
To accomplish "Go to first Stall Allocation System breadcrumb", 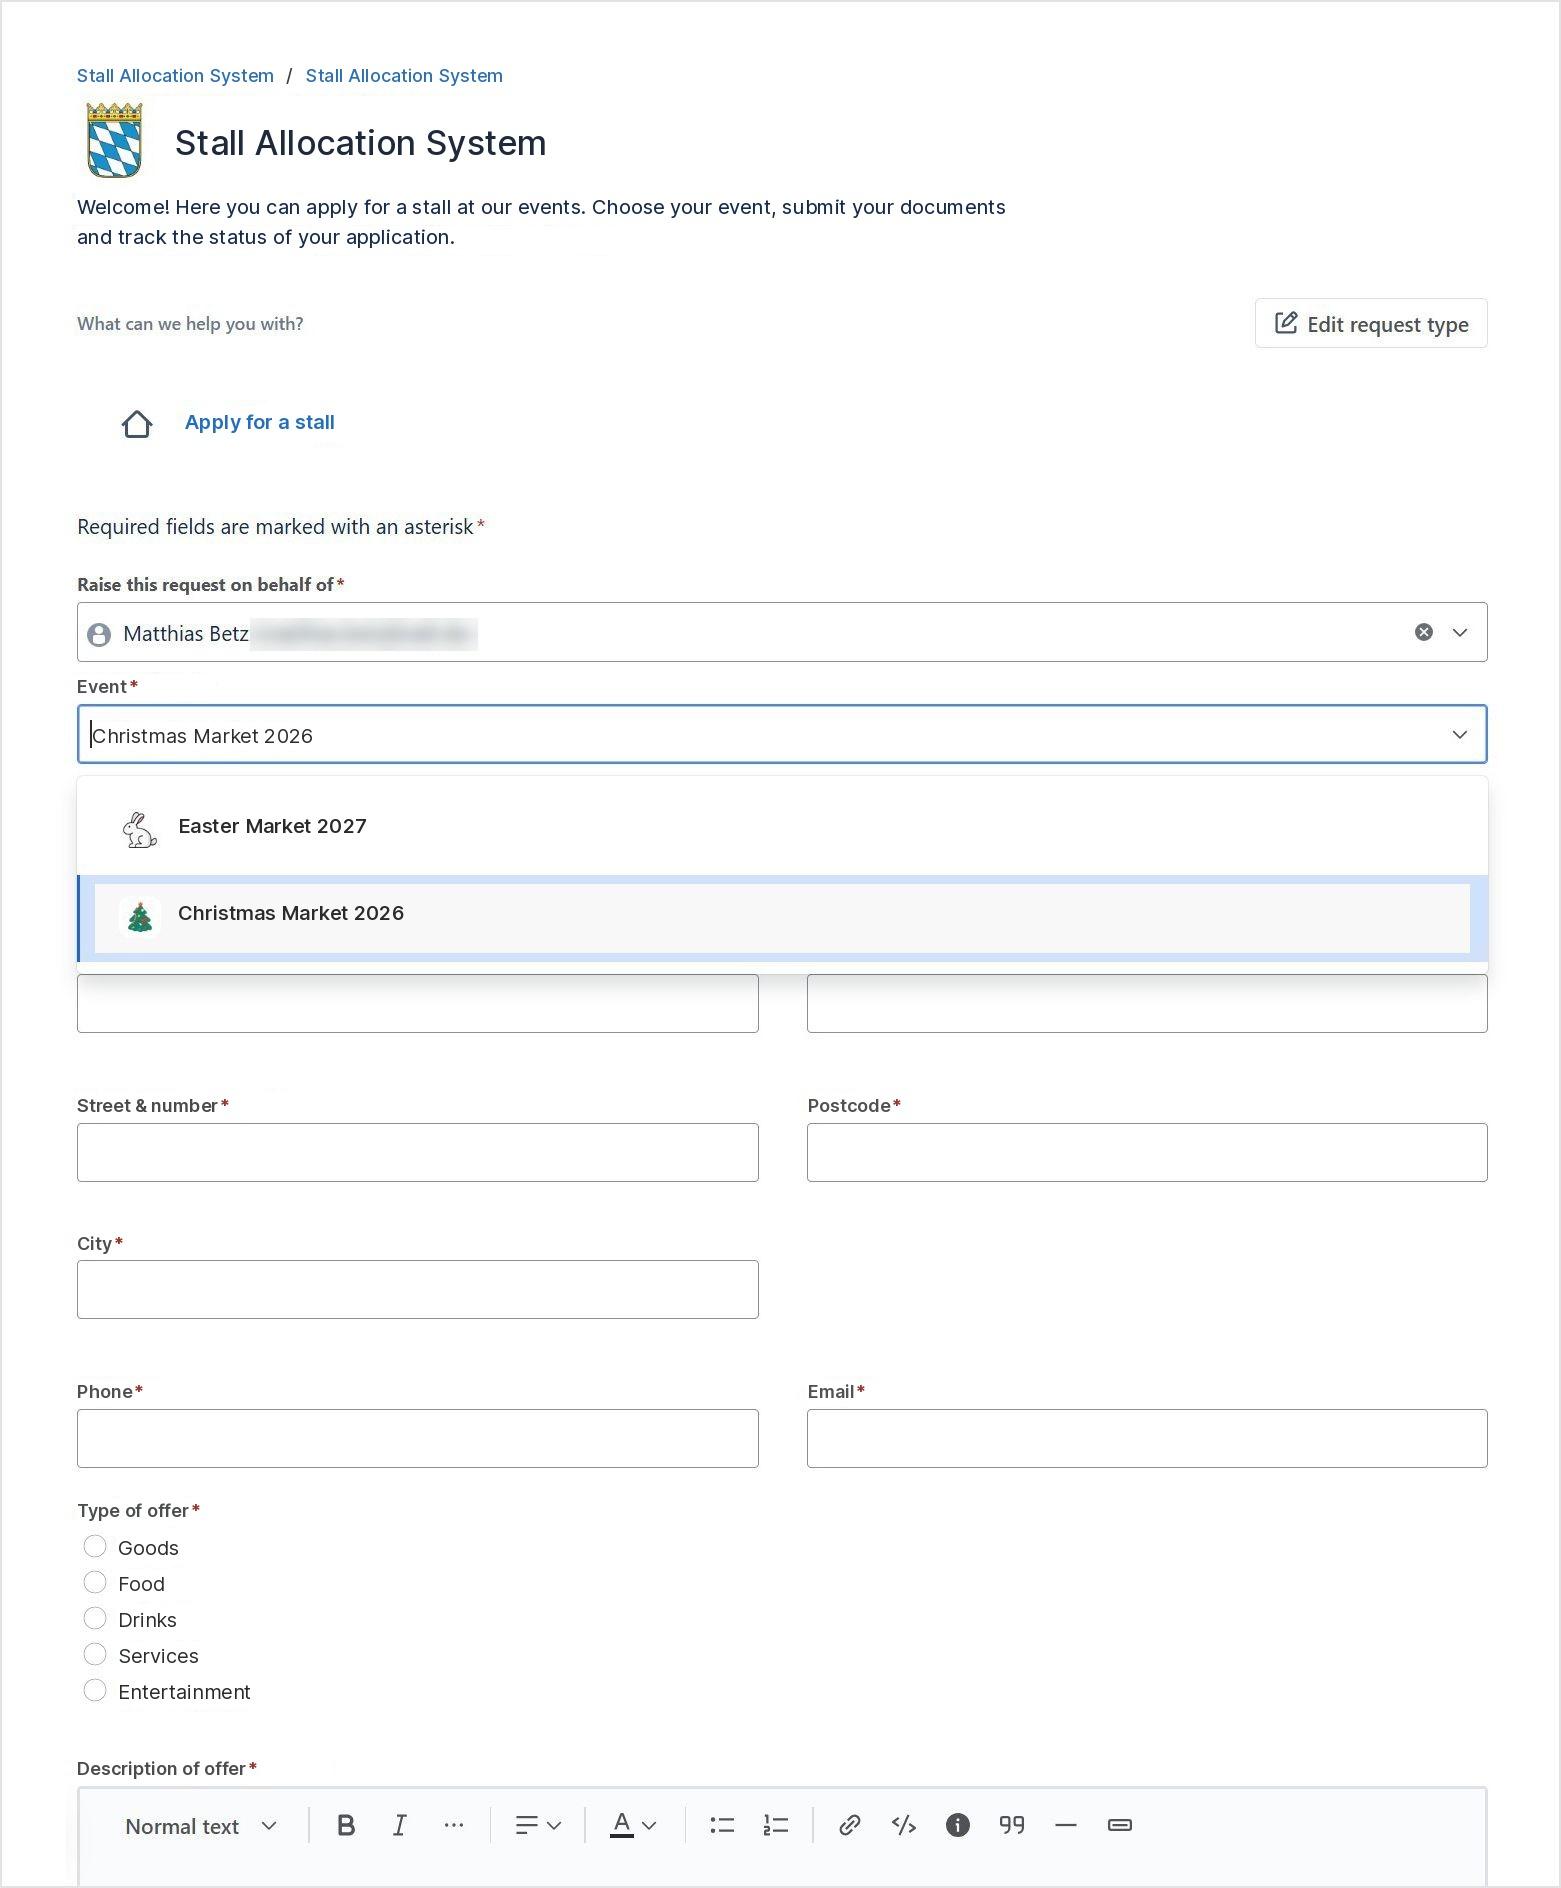I will tap(175, 76).
